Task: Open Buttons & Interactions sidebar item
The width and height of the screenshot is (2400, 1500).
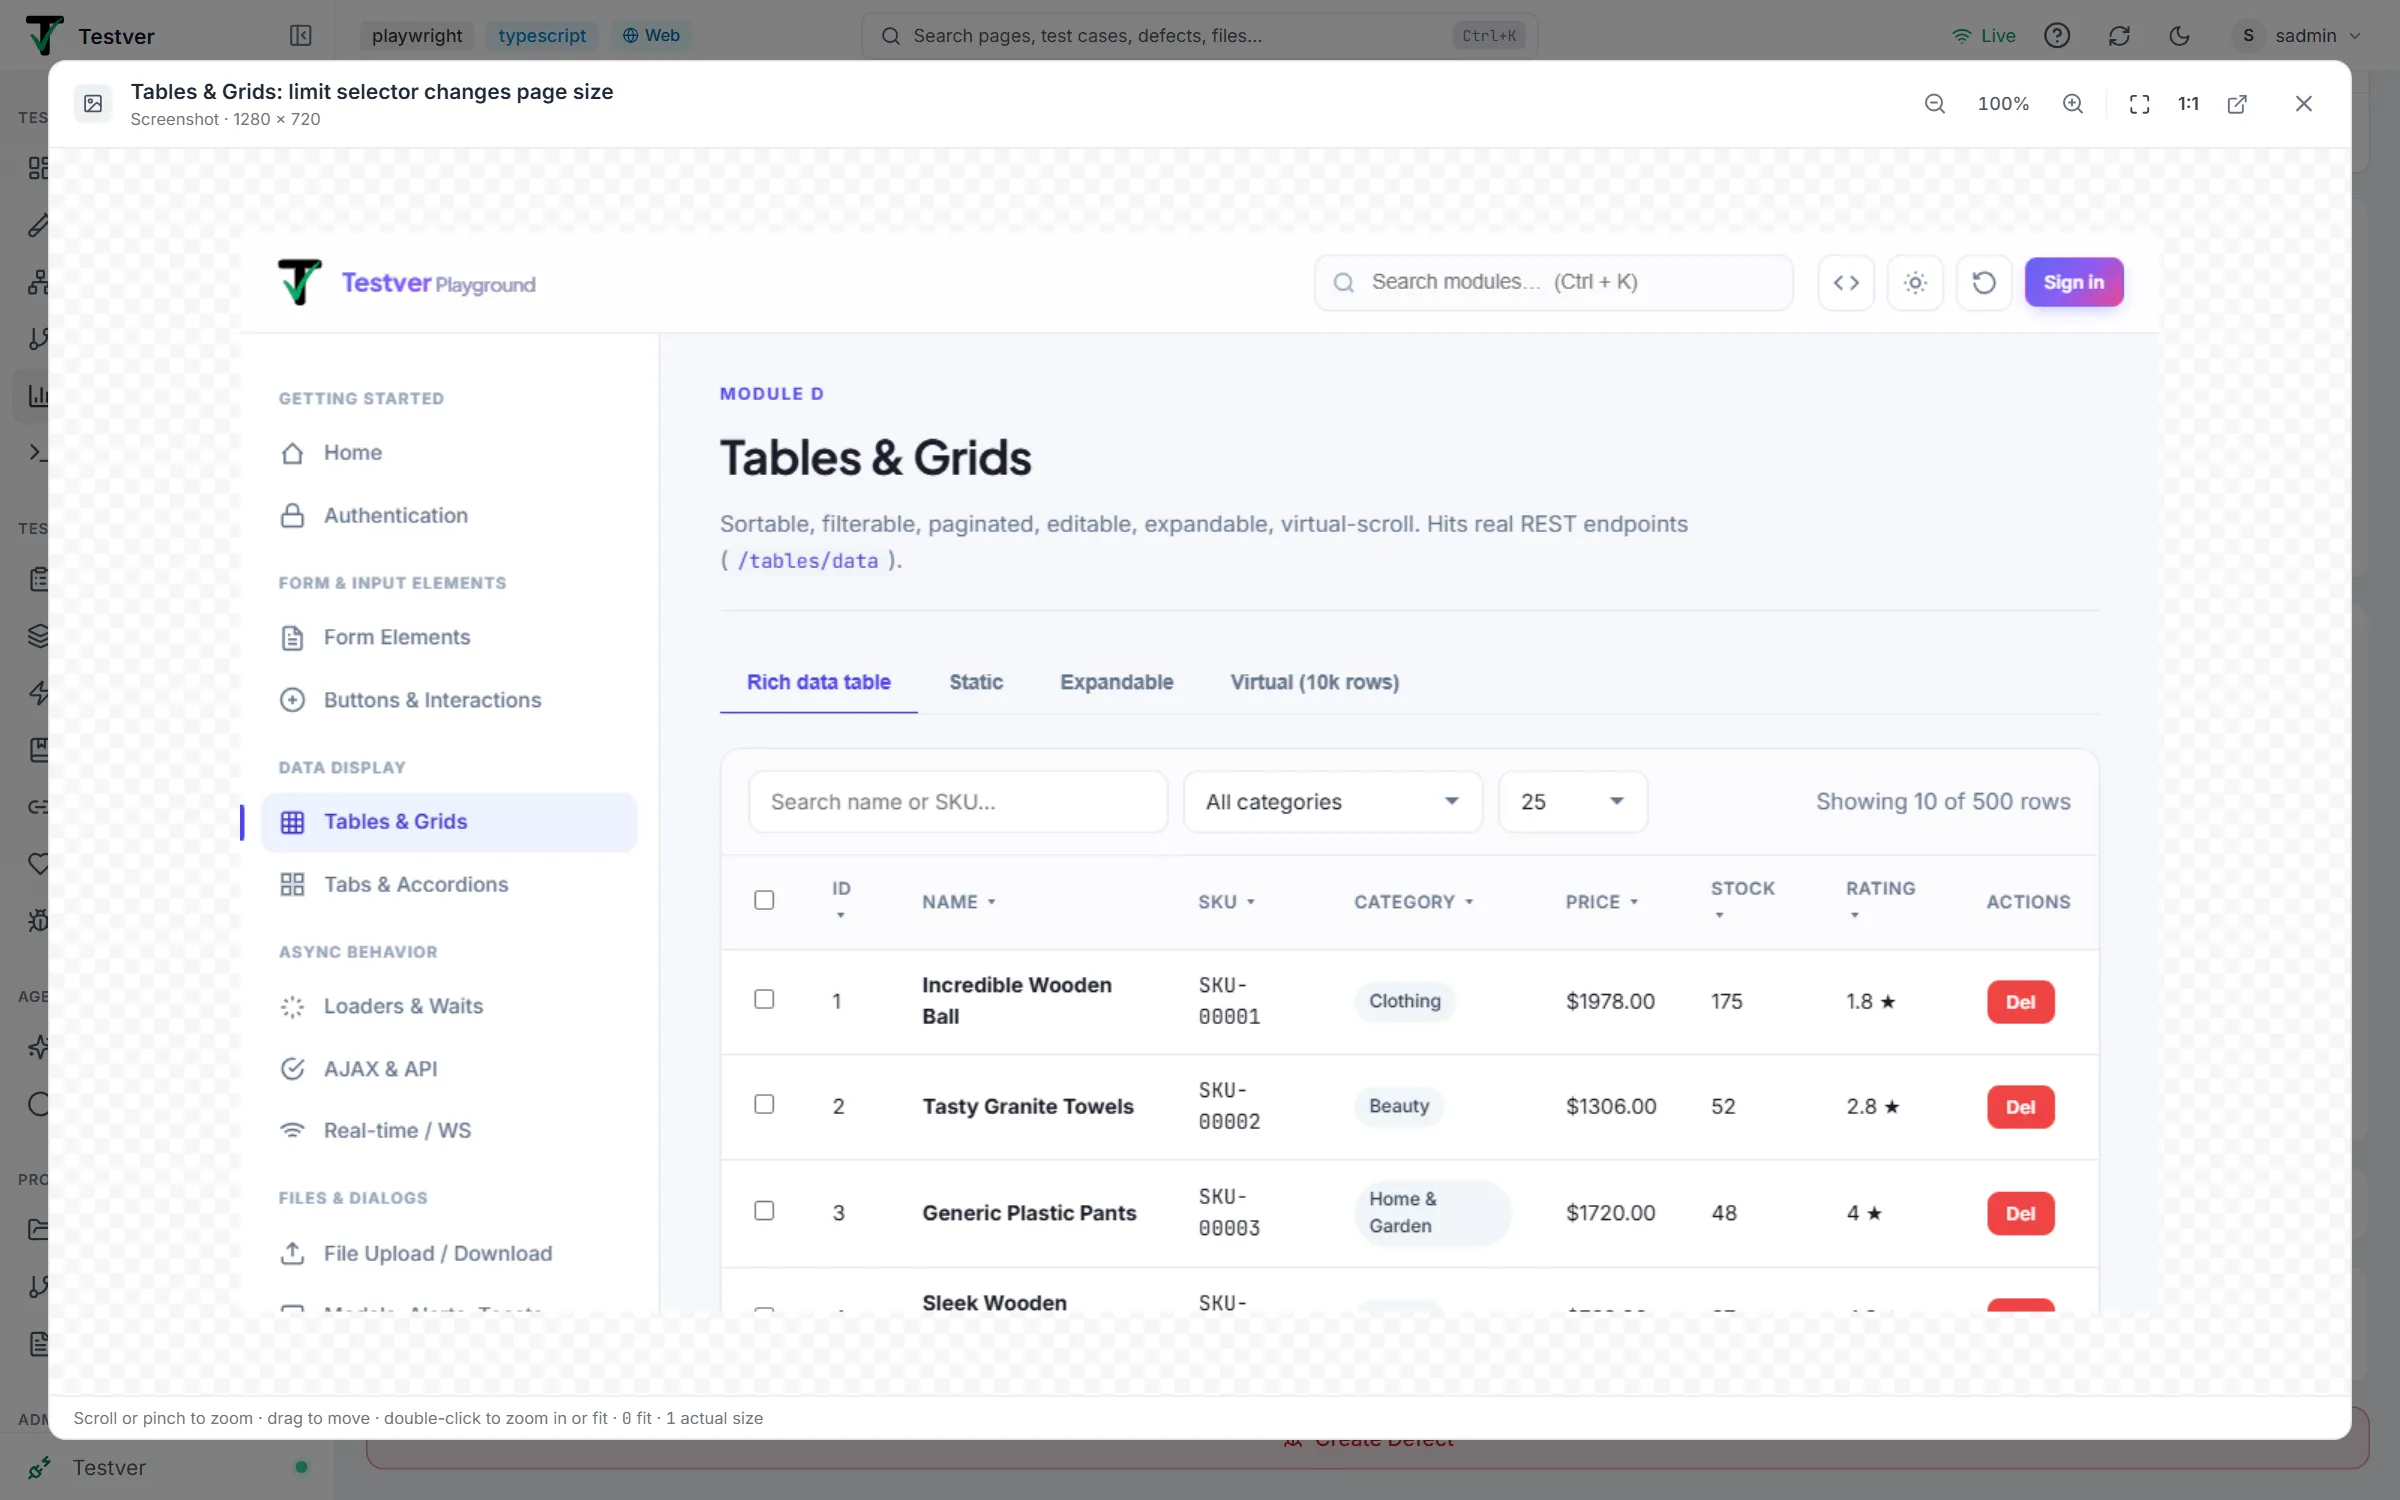Action: pyautogui.click(x=448, y=701)
